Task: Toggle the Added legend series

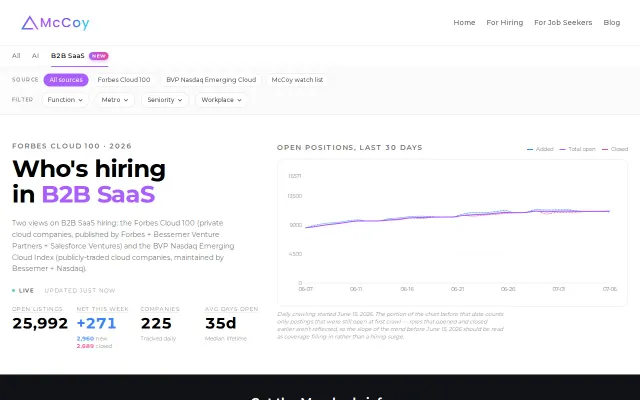Action: tap(540, 149)
